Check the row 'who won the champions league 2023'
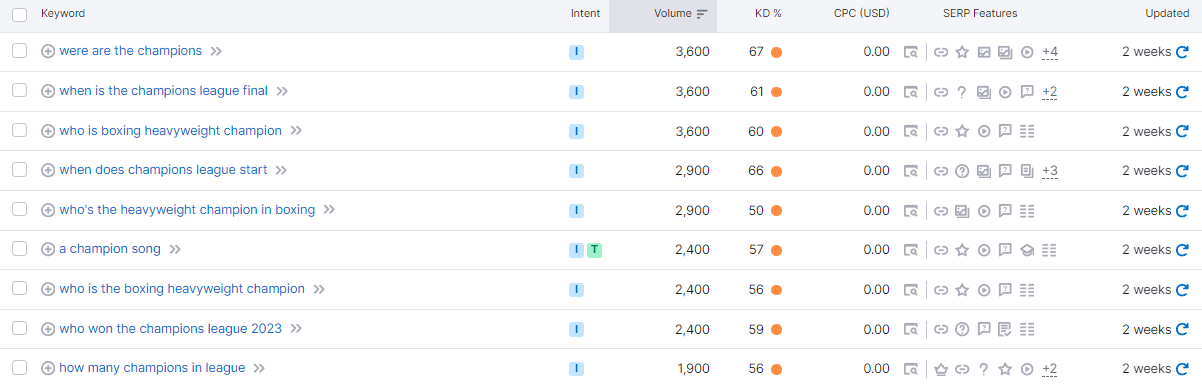 (19, 329)
